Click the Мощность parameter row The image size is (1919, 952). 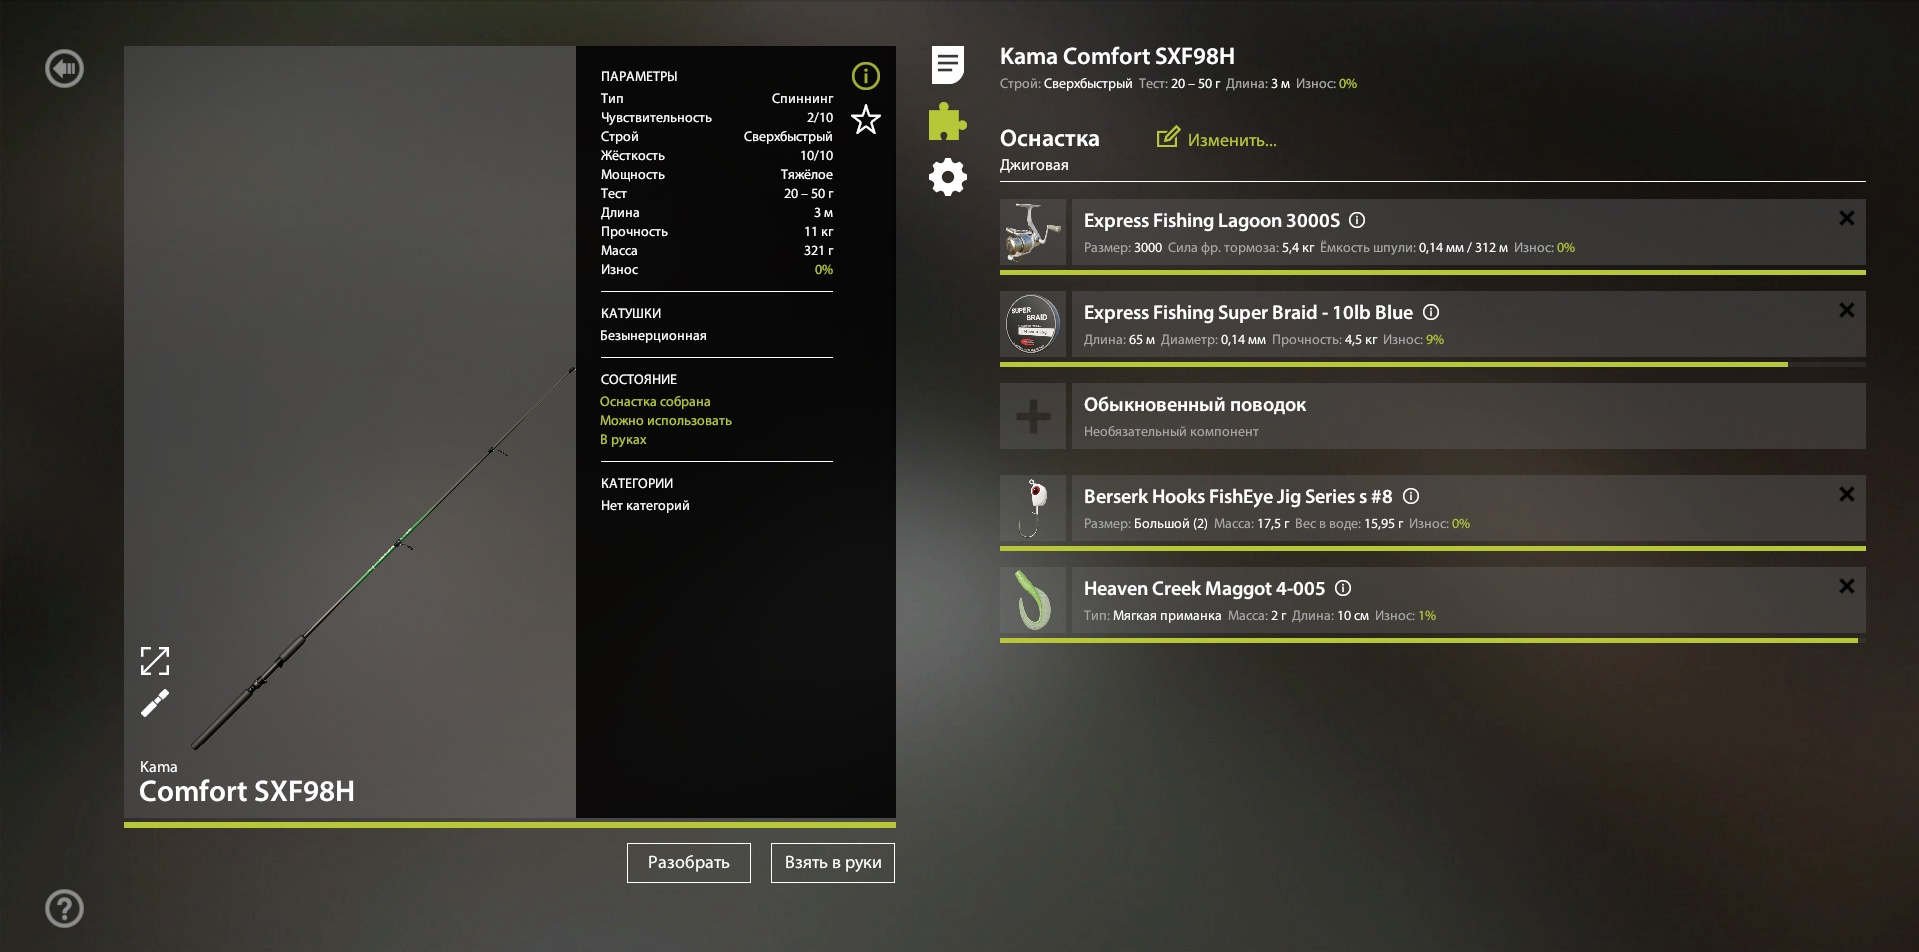(x=716, y=175)
